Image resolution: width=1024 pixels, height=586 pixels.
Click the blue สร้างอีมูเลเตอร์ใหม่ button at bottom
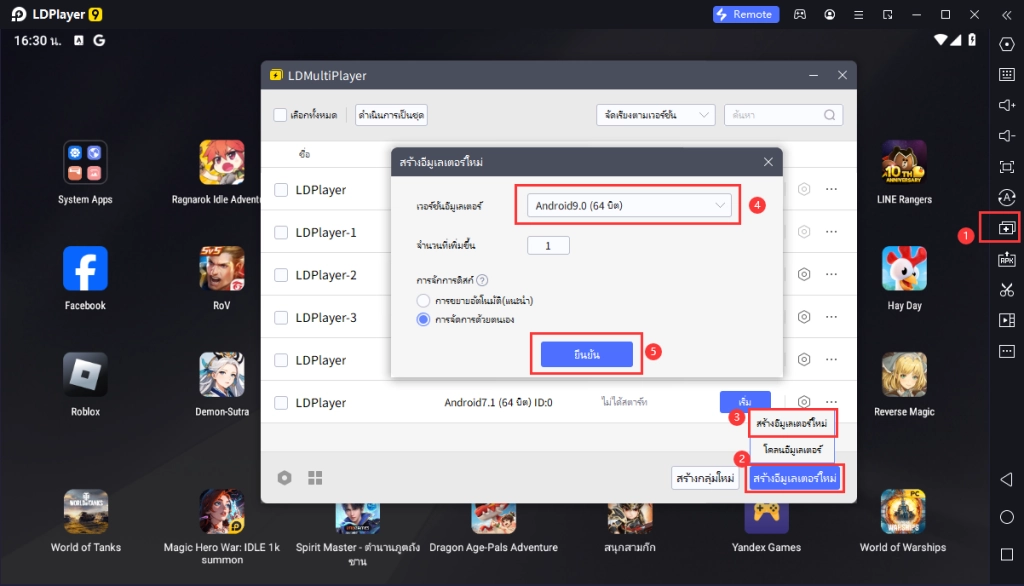click(x=794, y=478)
